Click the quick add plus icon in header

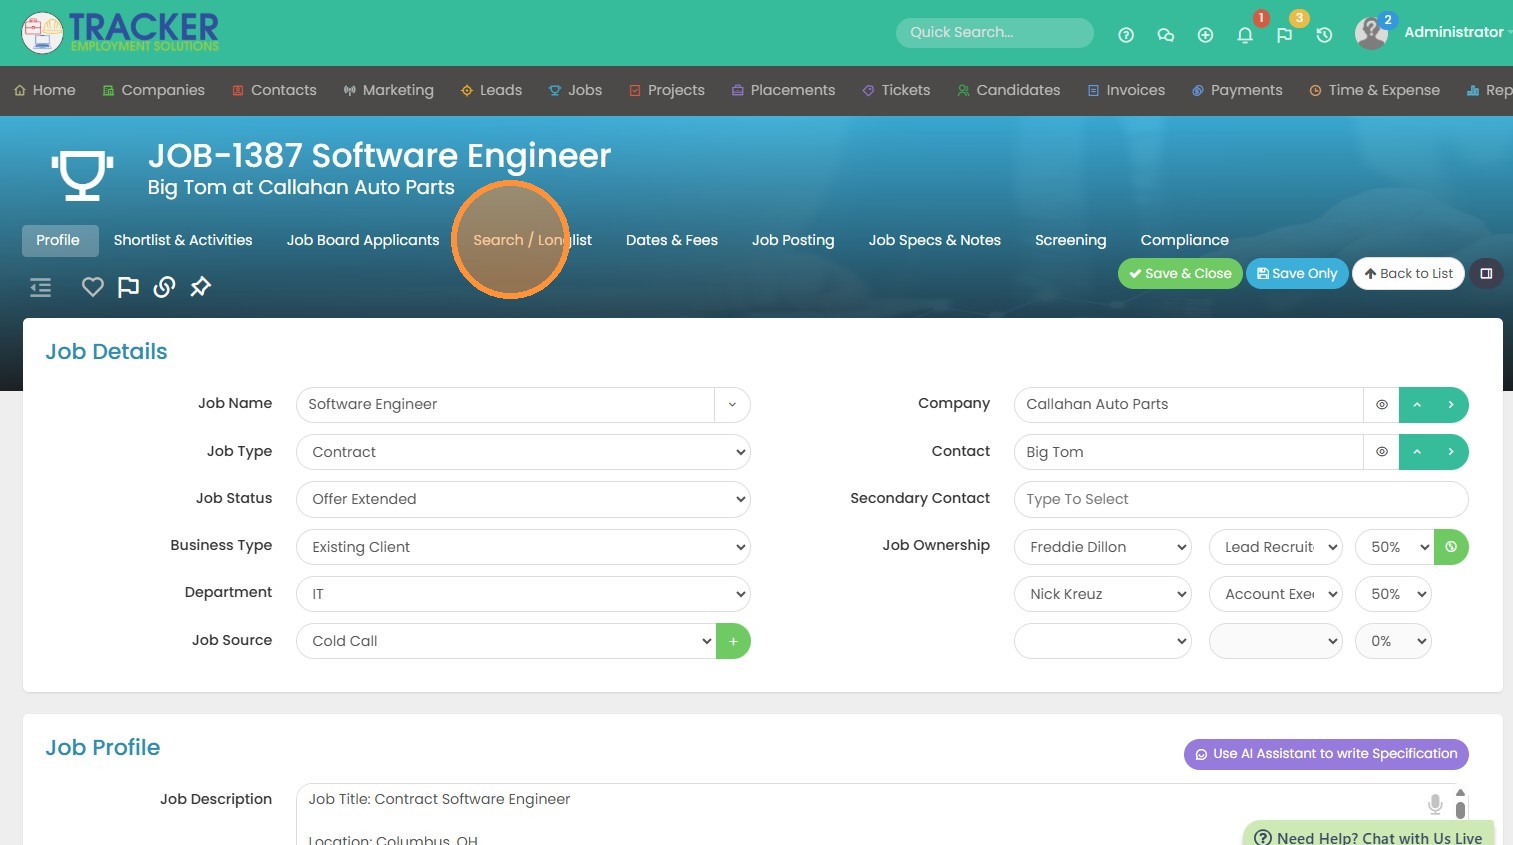pyautogui.click(x=1205, y=35)
